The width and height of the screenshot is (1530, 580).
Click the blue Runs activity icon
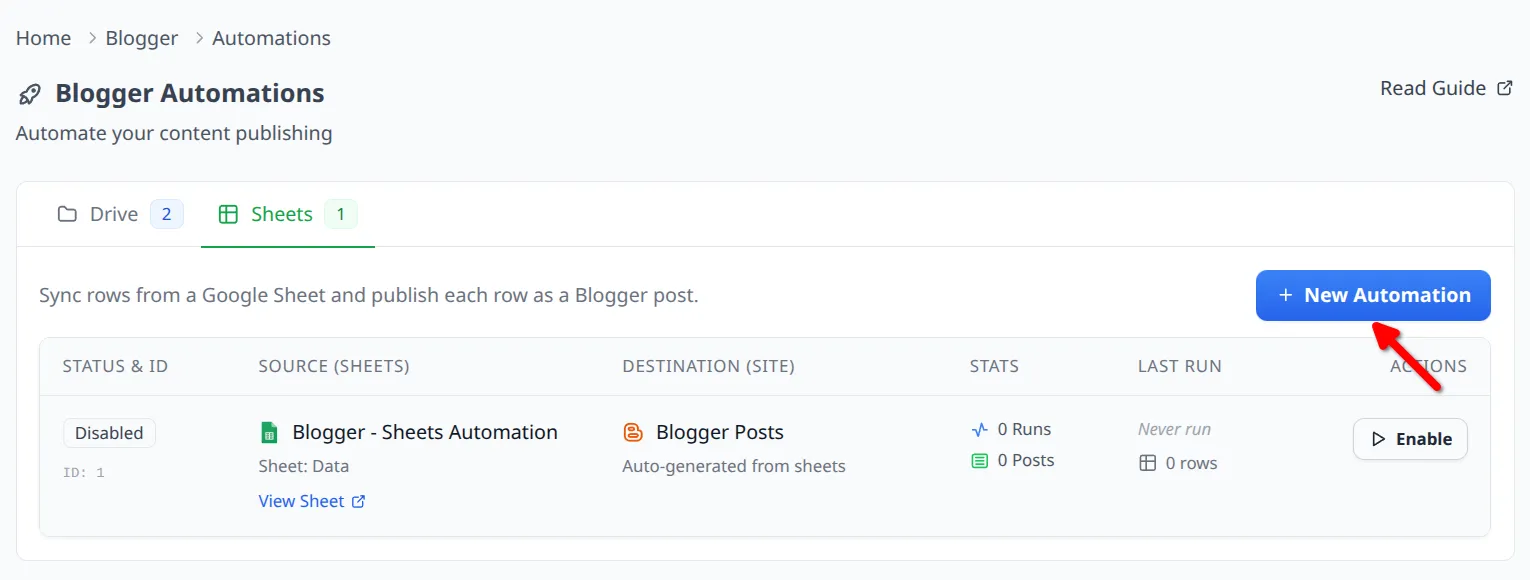click(980, 430)
